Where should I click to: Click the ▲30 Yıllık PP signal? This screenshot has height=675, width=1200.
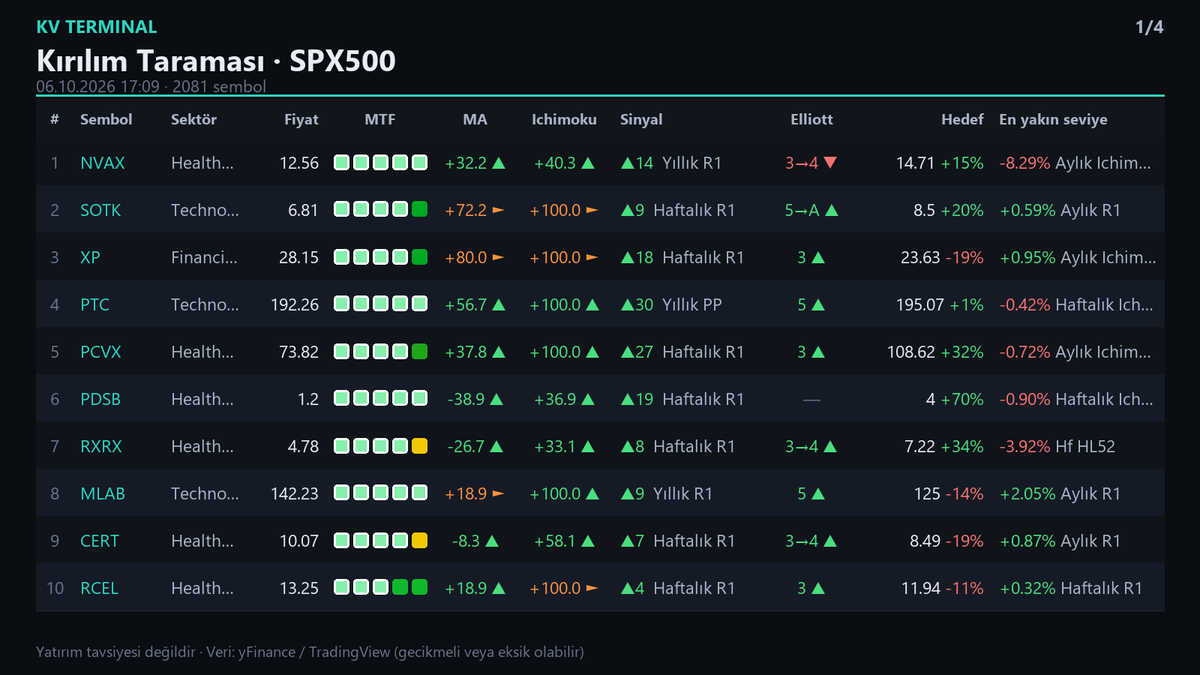coord(671,305)
